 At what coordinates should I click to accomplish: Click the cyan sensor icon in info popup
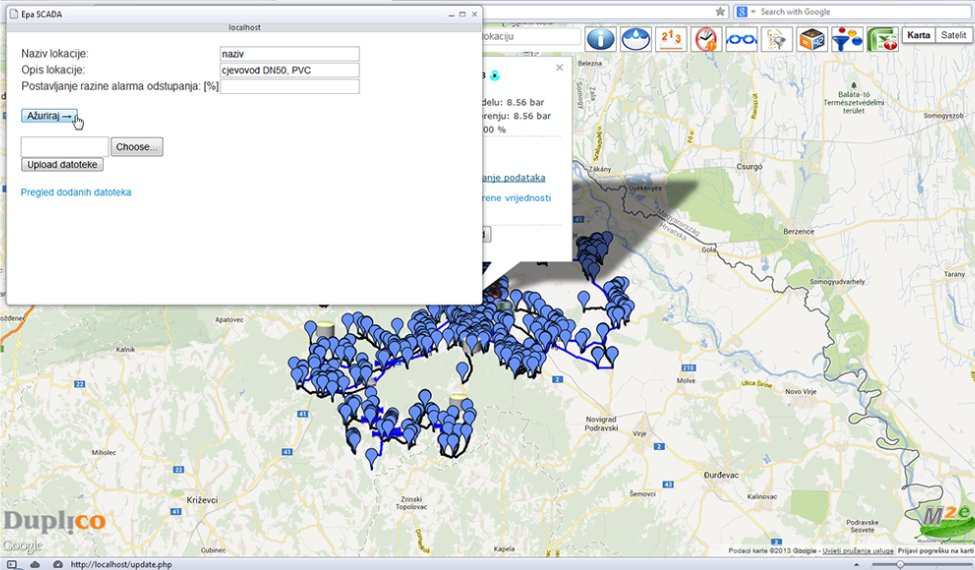coord(495,75)
